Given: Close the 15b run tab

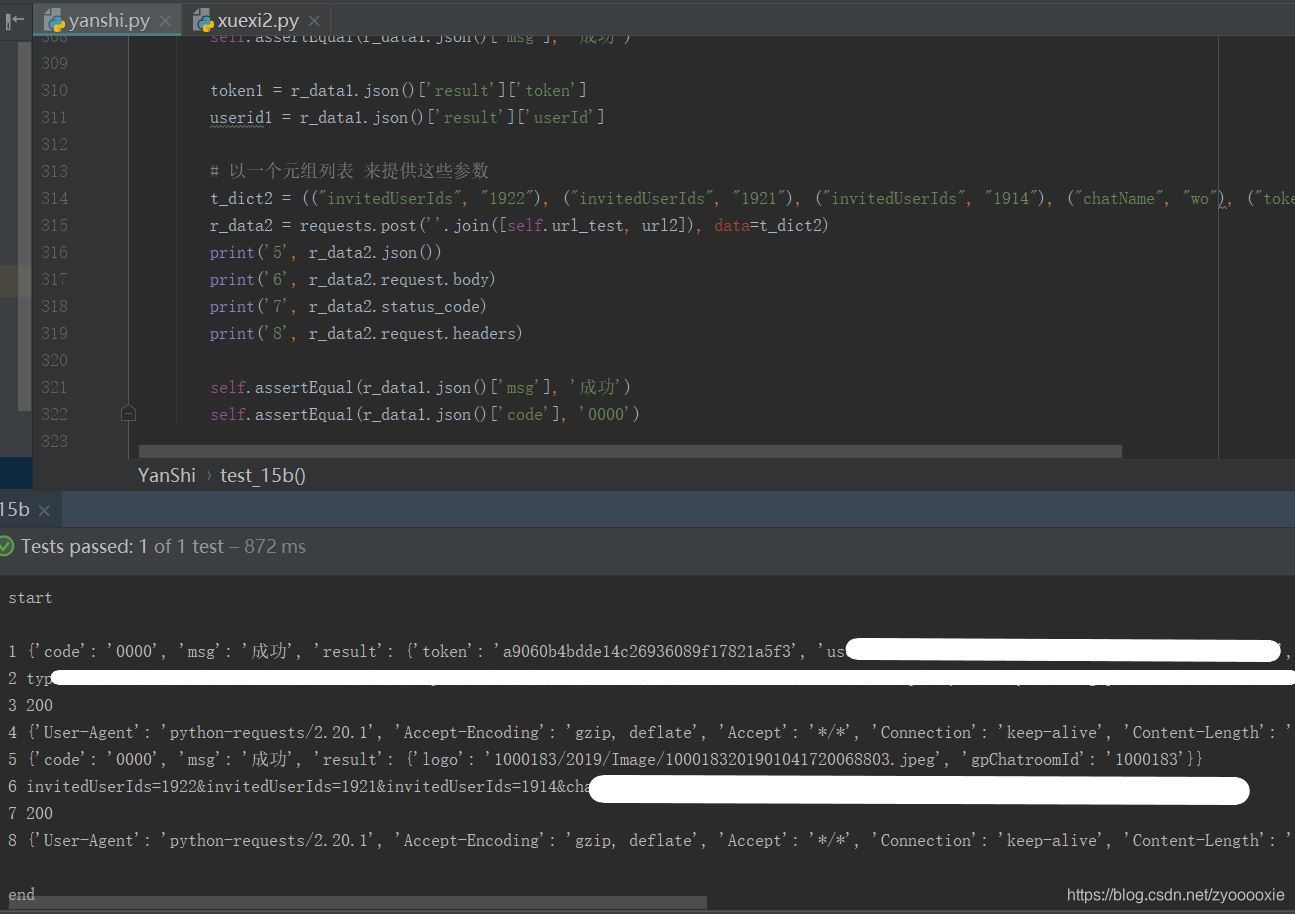Looking at the screenshot, I should click(44, 510).
